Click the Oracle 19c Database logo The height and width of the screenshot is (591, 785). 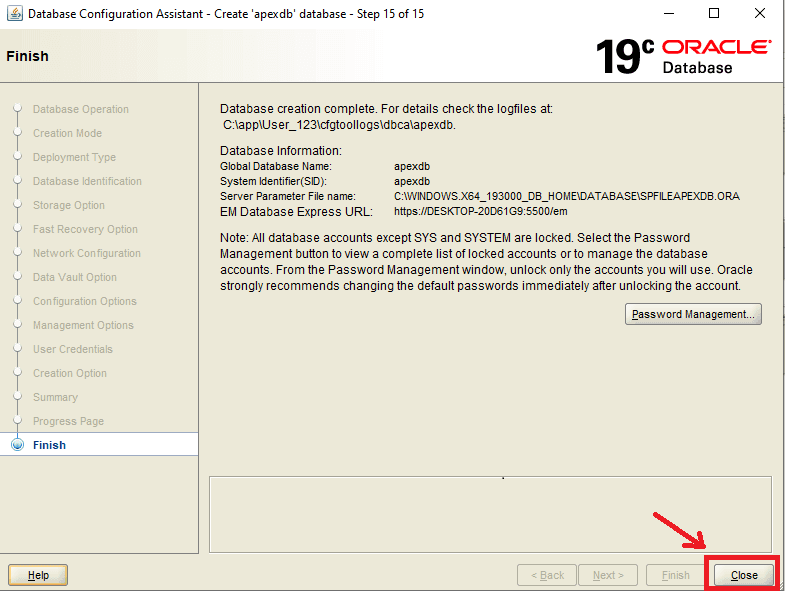[682, 57]
